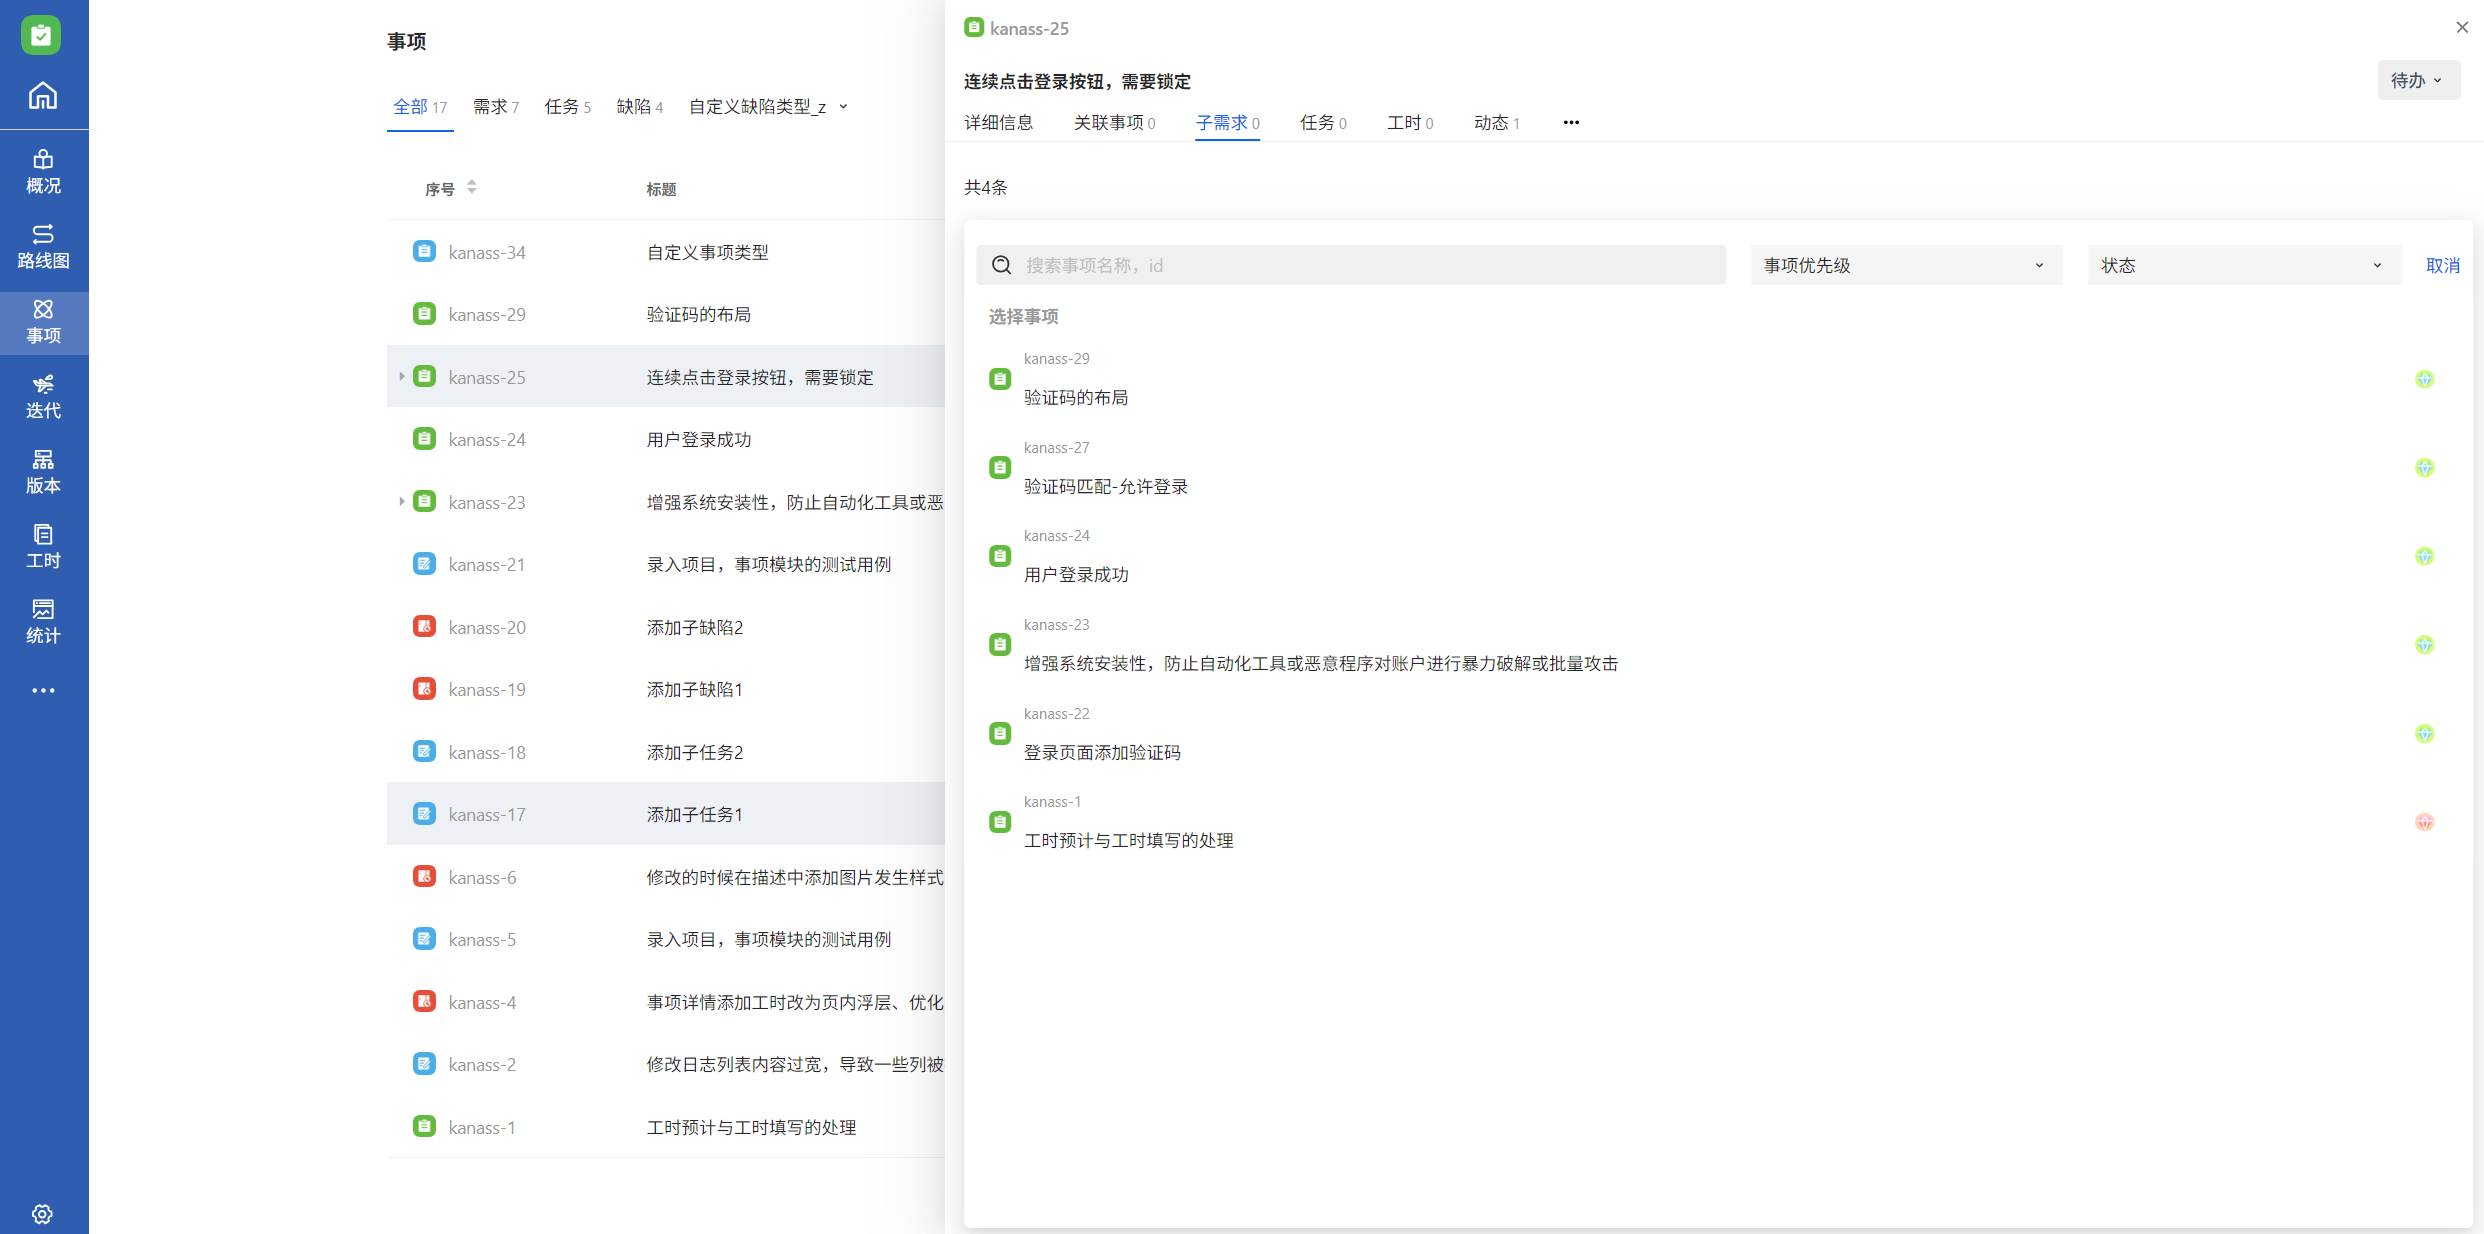Open the 版本 version section
Viewport: 2484px width, 1234px height.
43,471
